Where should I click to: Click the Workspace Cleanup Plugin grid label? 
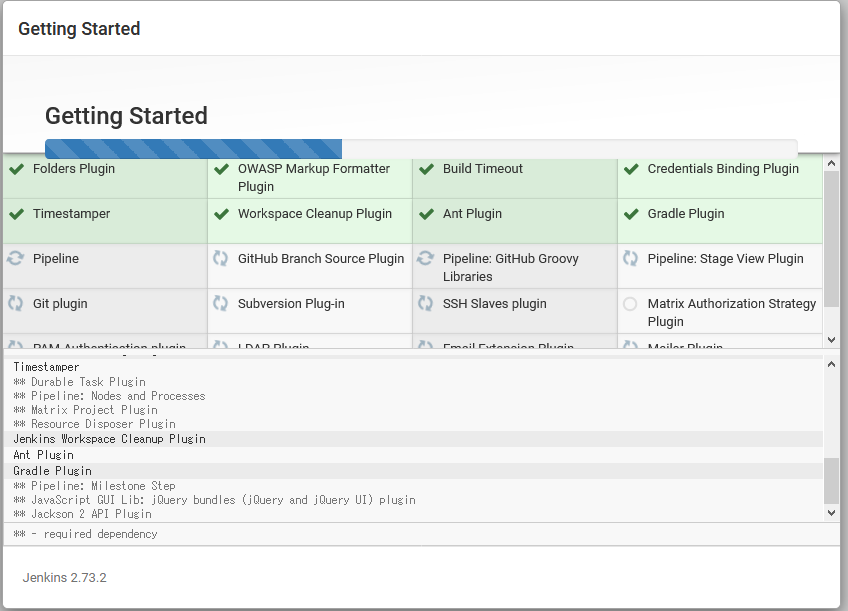pyautogui.click(x=315, y=214)
